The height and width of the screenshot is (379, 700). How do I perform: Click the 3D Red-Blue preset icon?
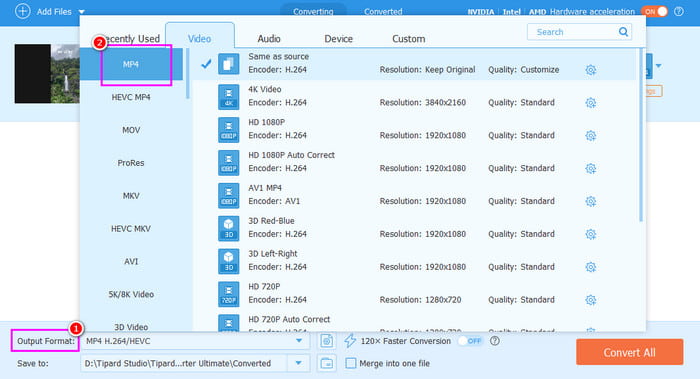click(228, 228)
